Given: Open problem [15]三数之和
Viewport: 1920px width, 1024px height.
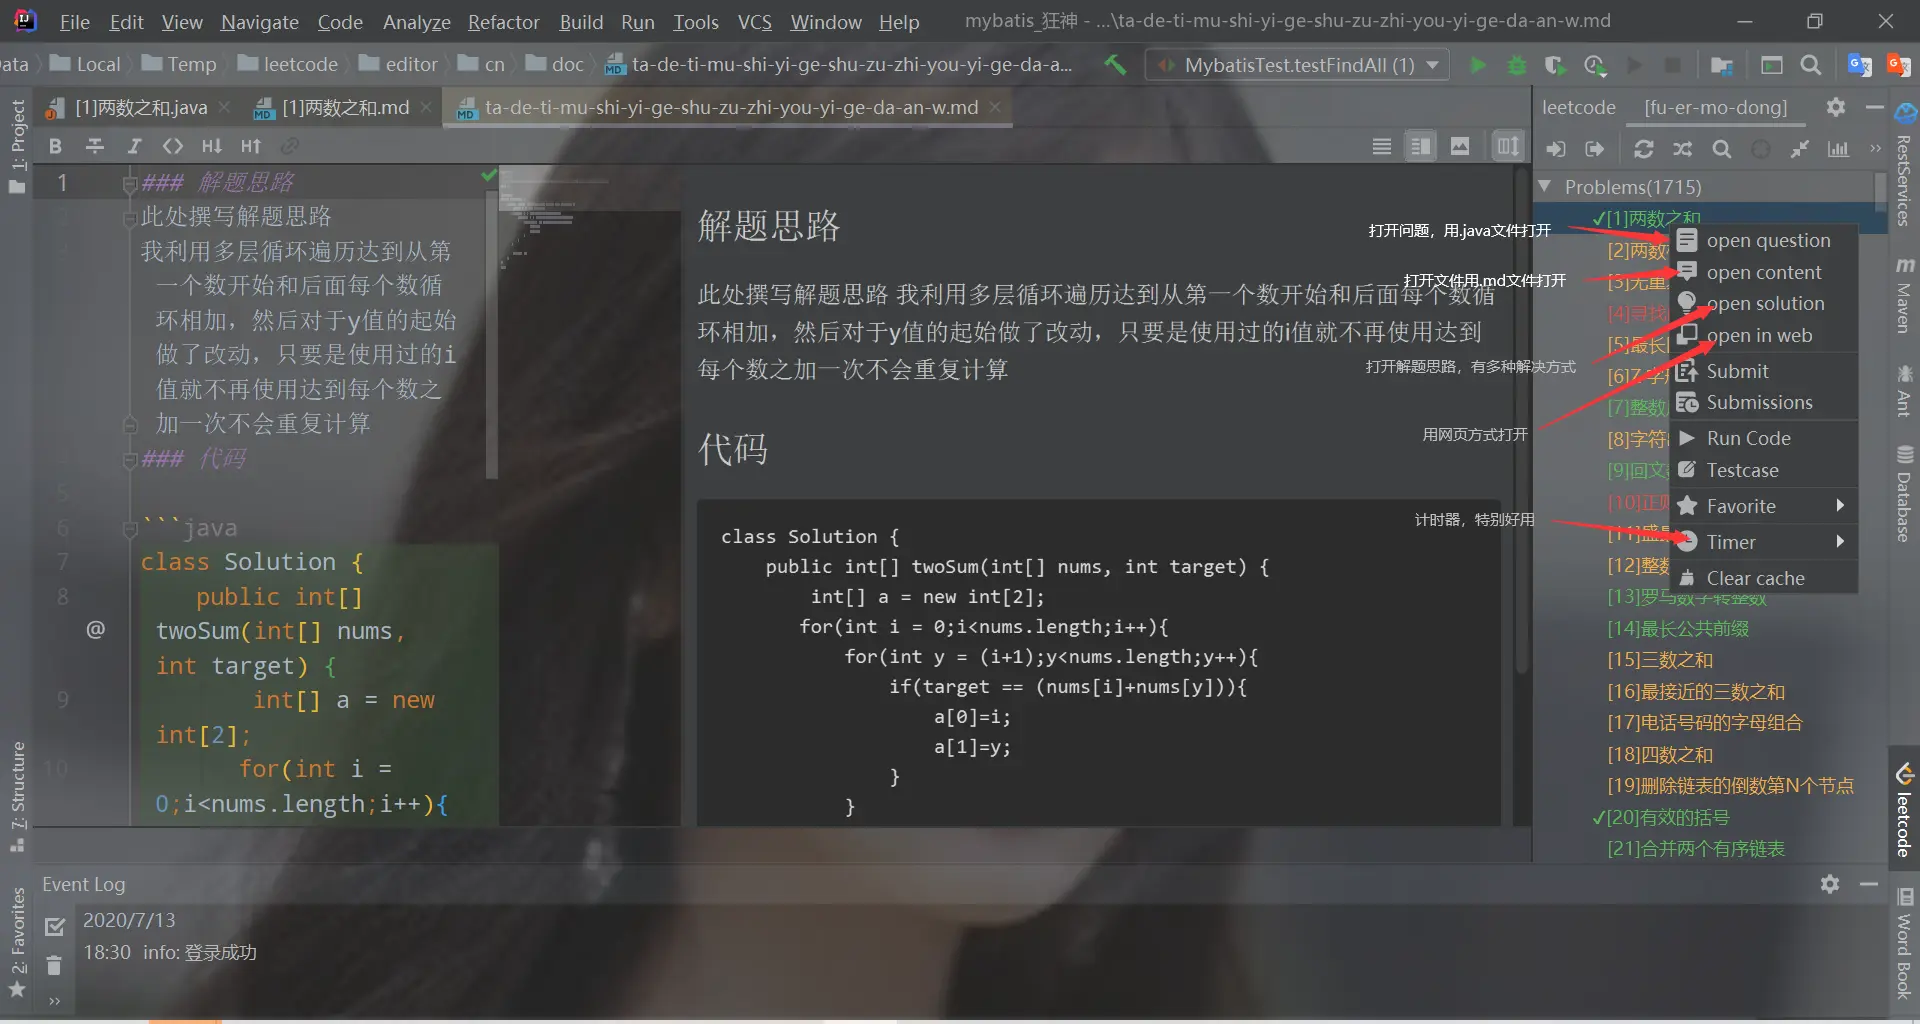Looking at the screenshot, I should tap(1660, 660).
